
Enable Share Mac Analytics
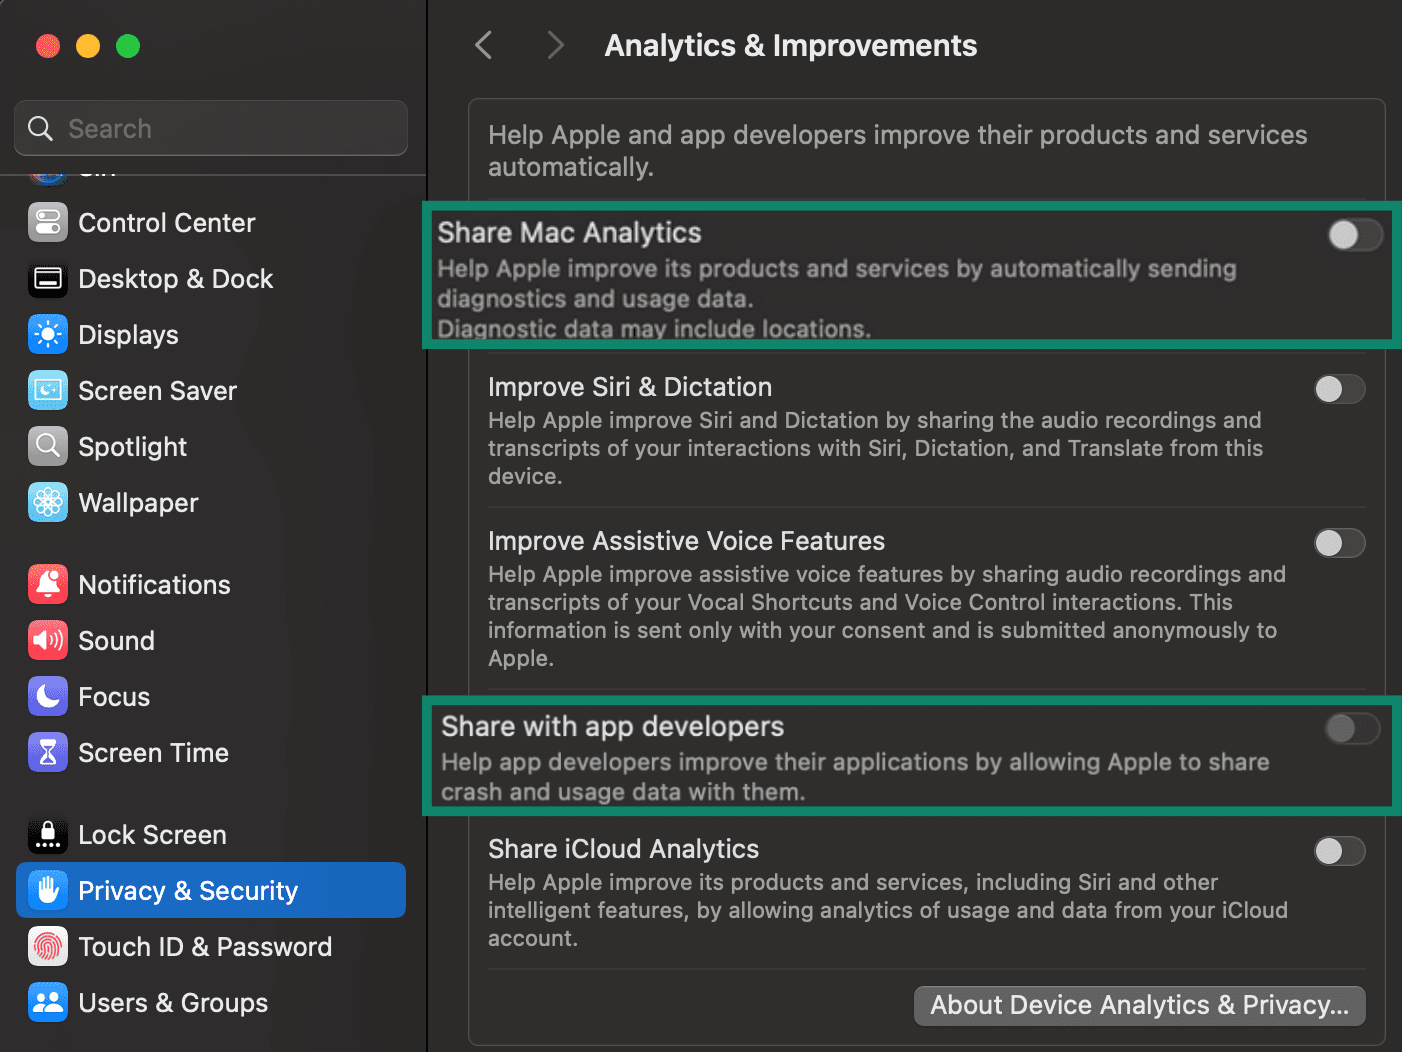pos(1355,235)
